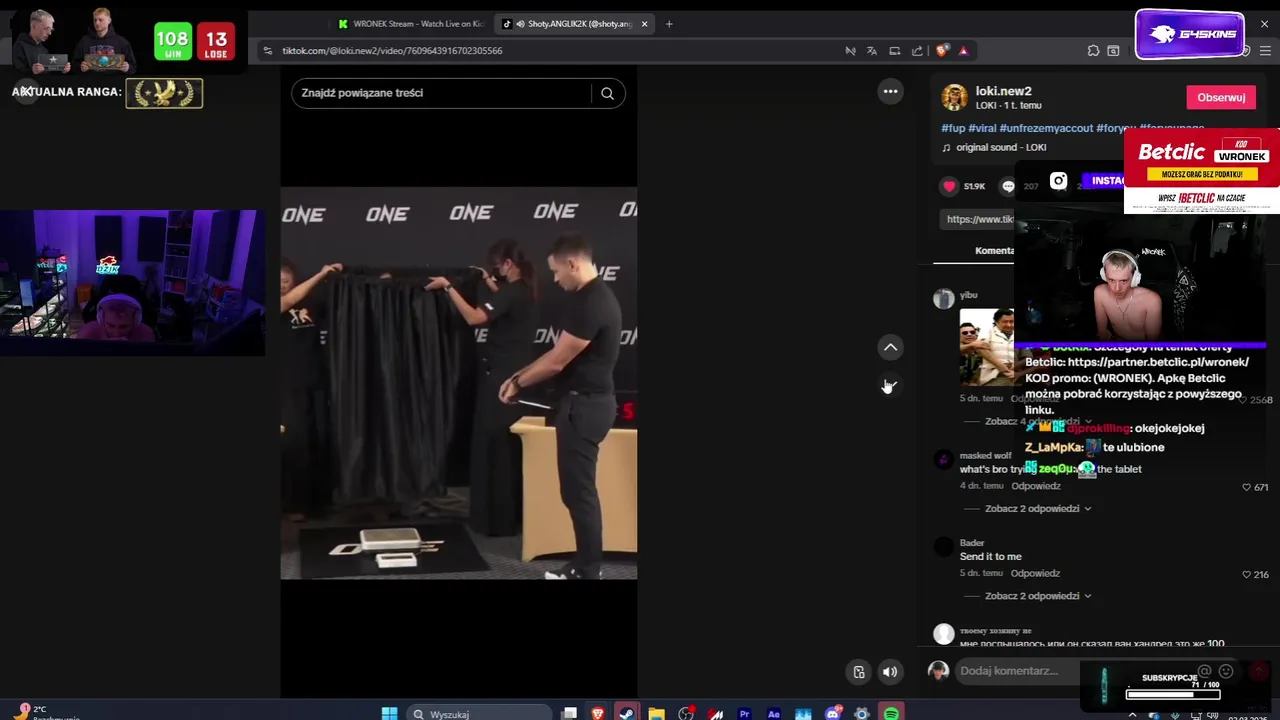Expand replies under masked wolf comment
Image resolution: width=1280 pixels, height=720 pixels.
[x=1038, y=508]
